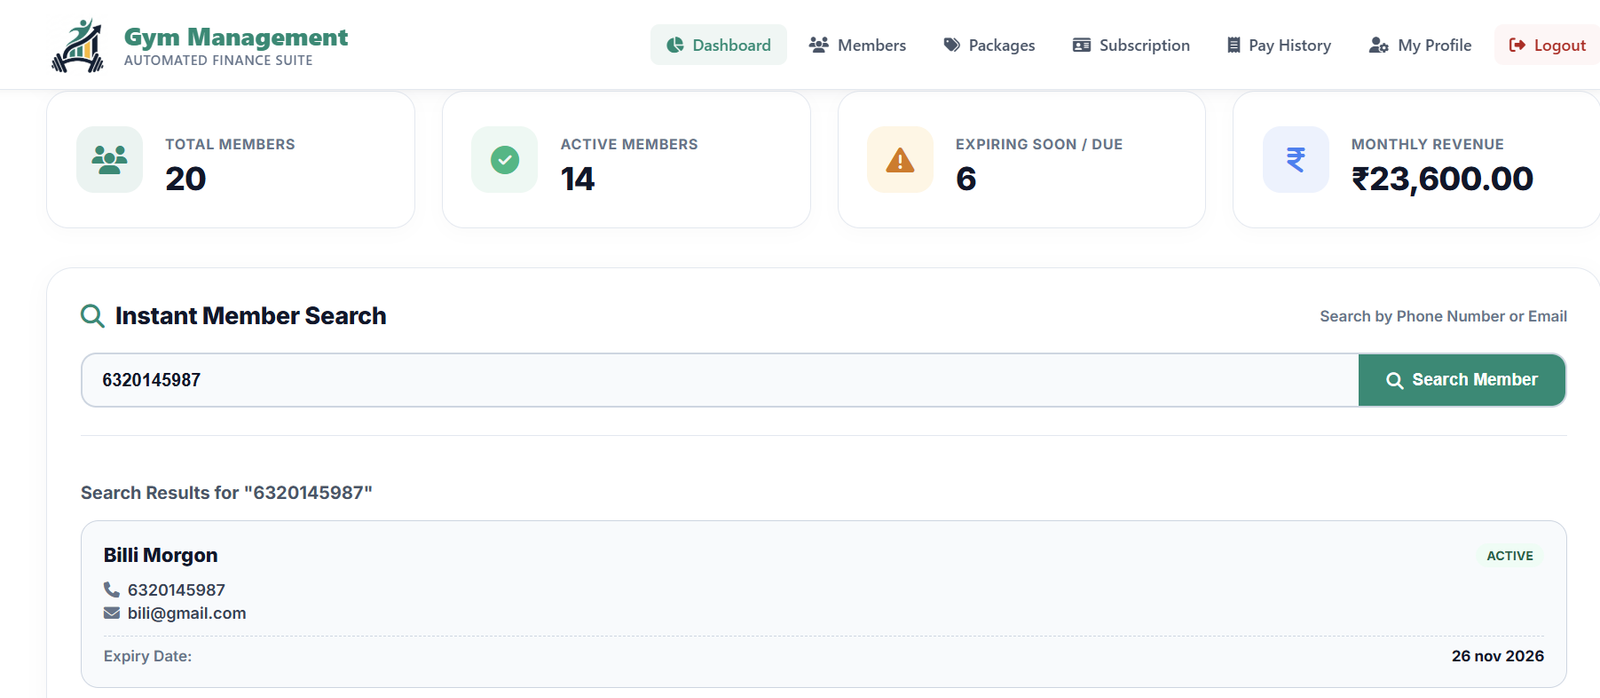The image size is (1600, 698).
Task: Click the revenue amount ₹23,600.00
Action: click(x=1442, y=179)
